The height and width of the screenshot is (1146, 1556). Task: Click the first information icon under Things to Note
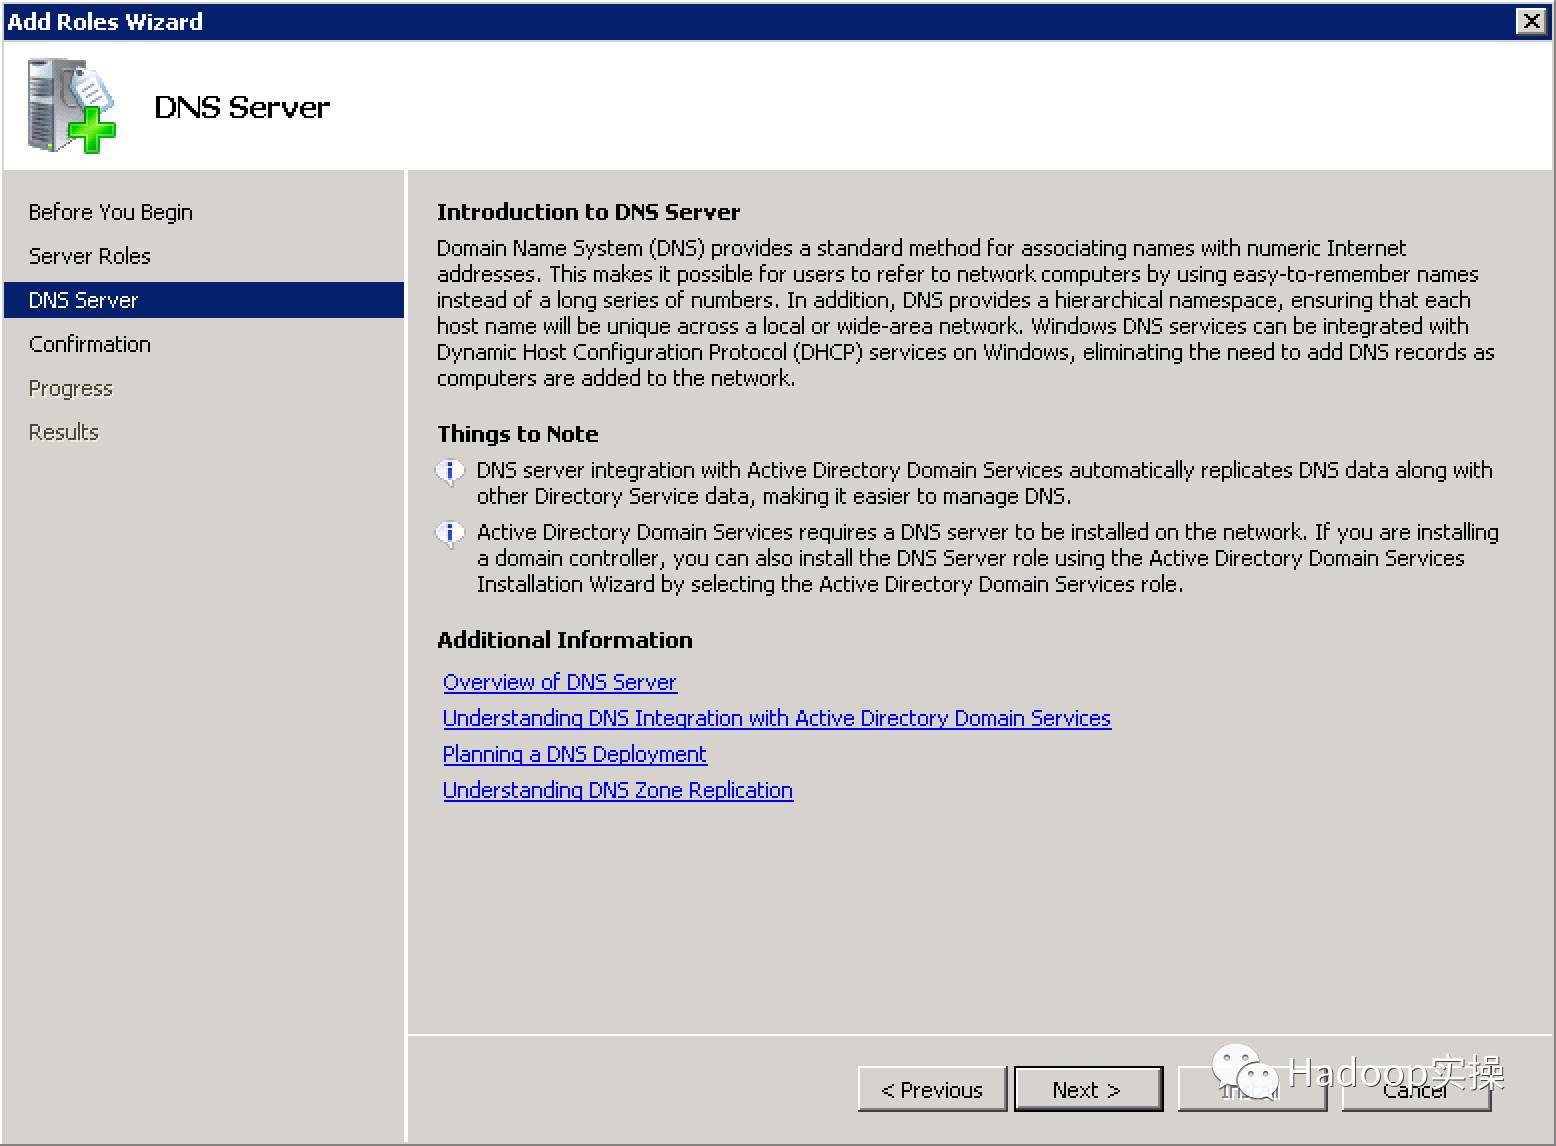click(451, 471)
